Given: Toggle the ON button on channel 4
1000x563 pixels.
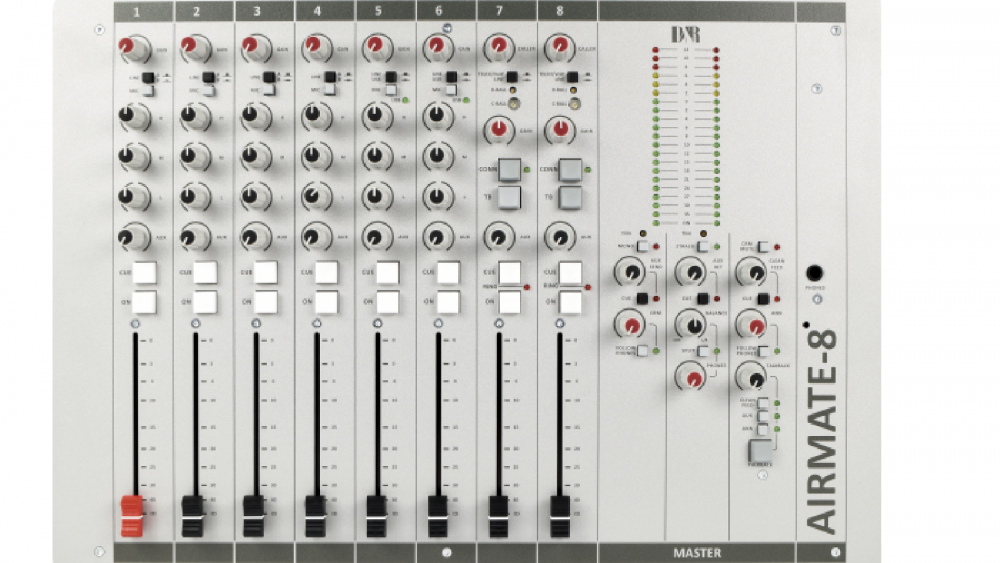Looking at the screenshot, I should tap(326, 302).
